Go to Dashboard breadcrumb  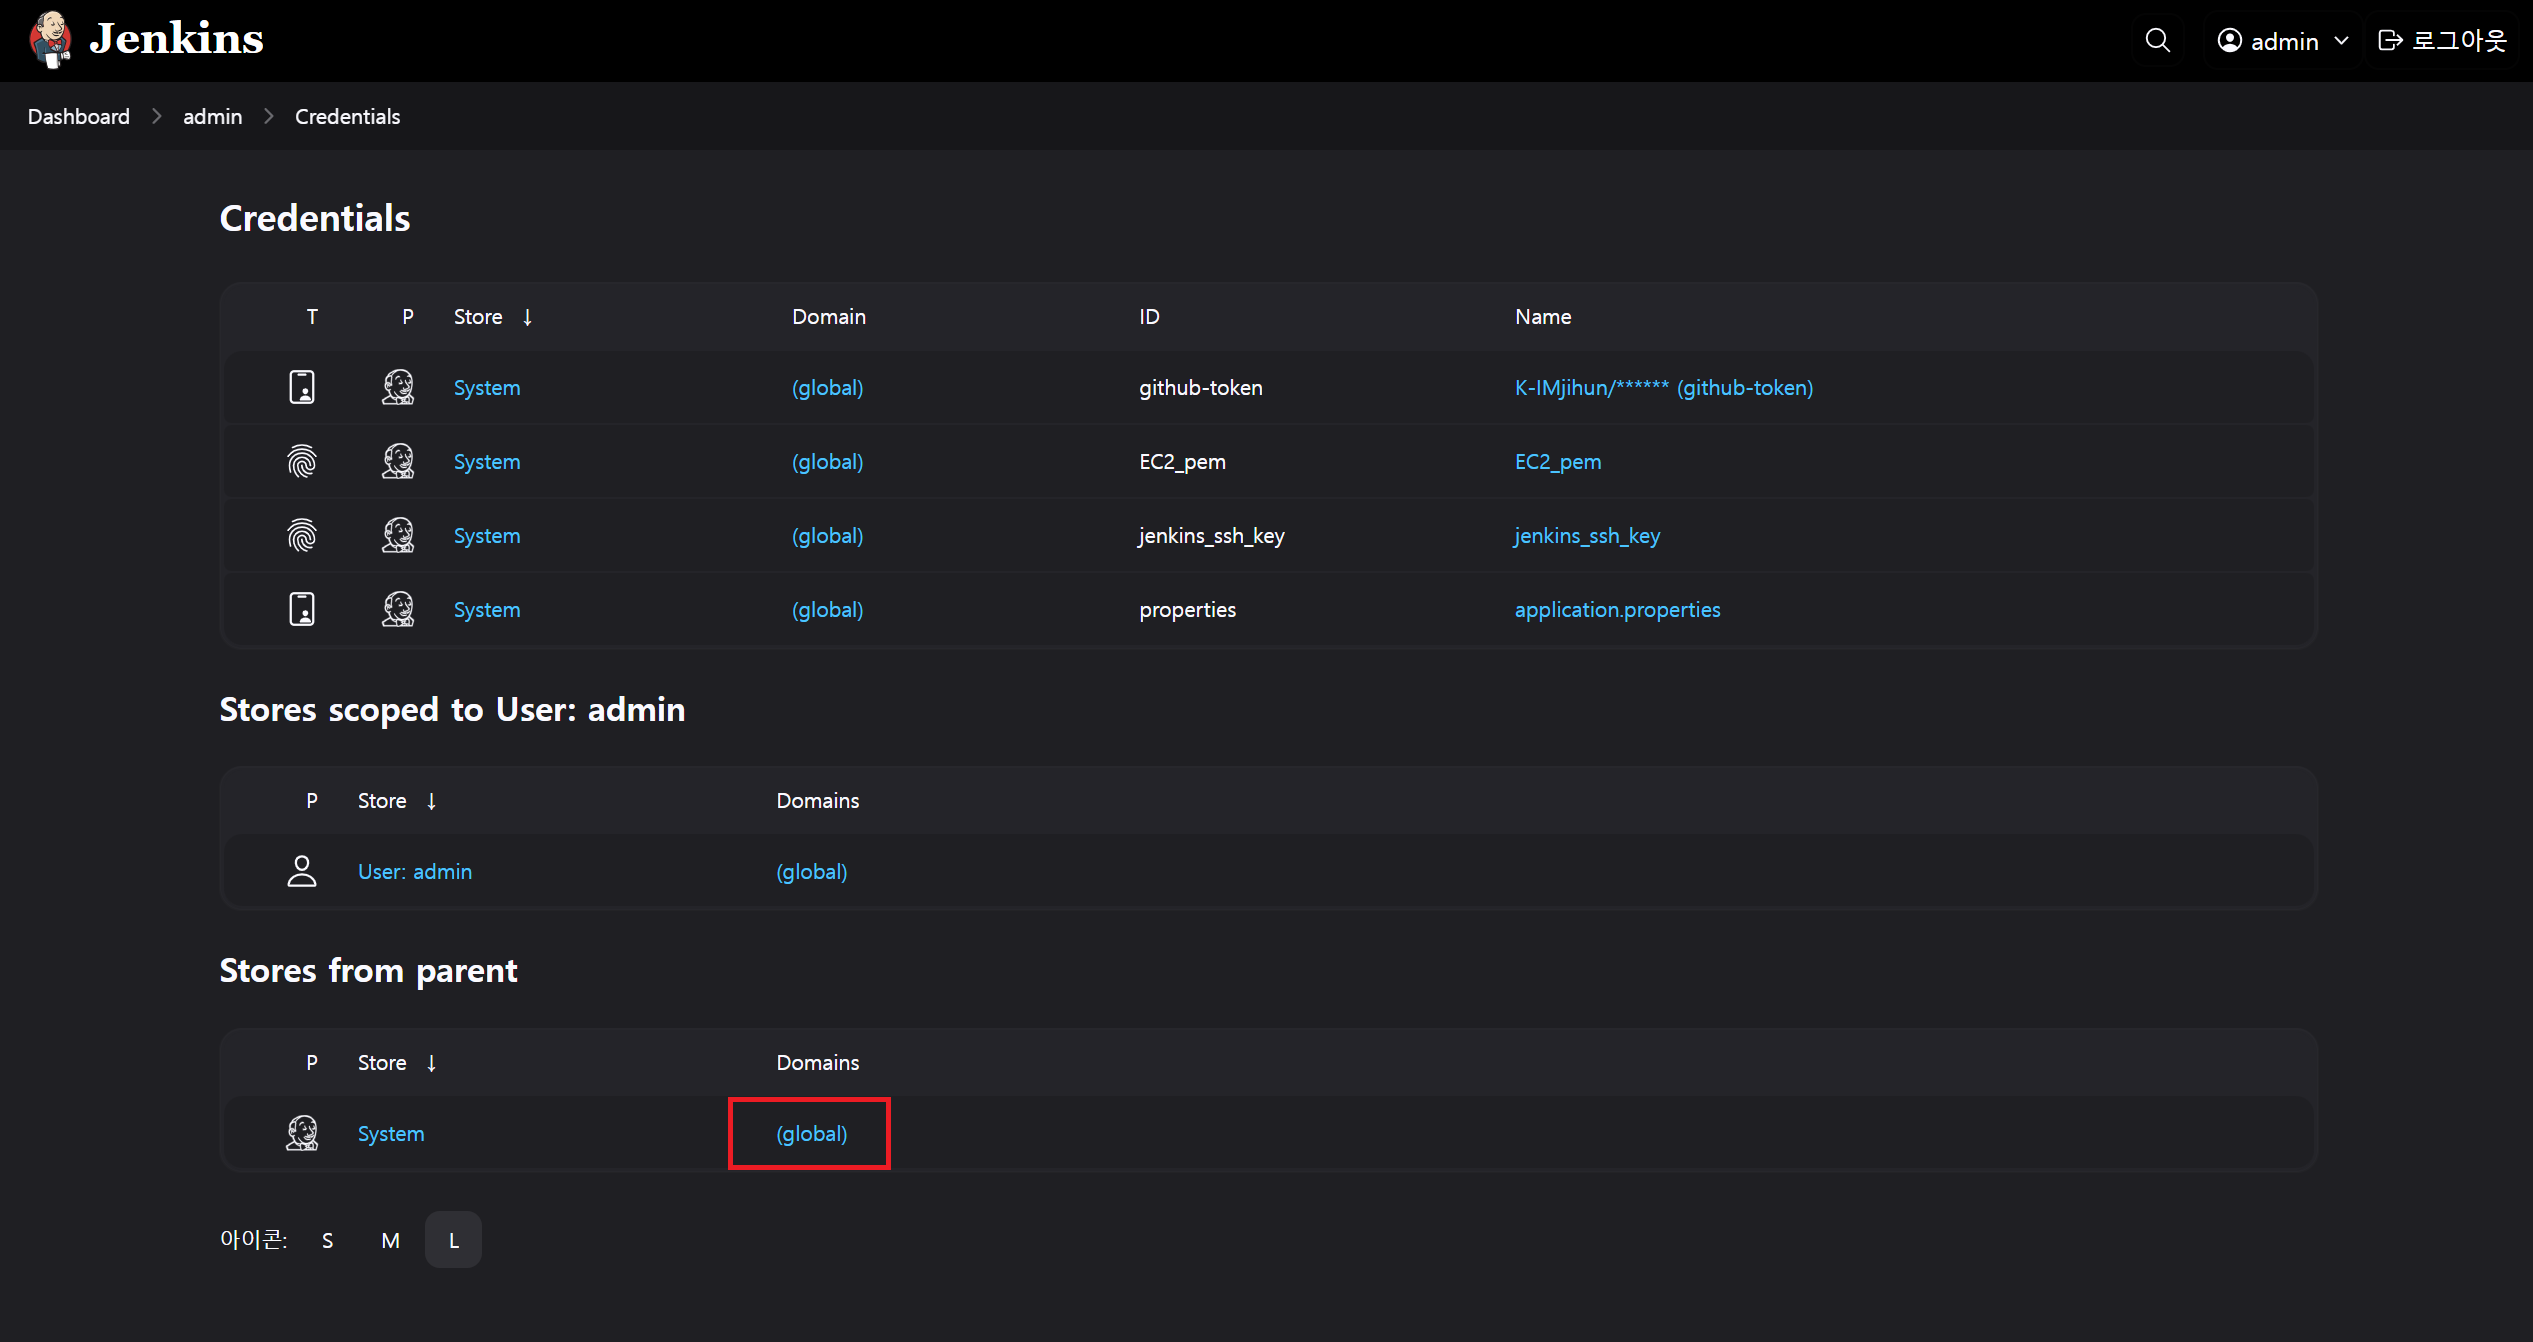[79, 117]
